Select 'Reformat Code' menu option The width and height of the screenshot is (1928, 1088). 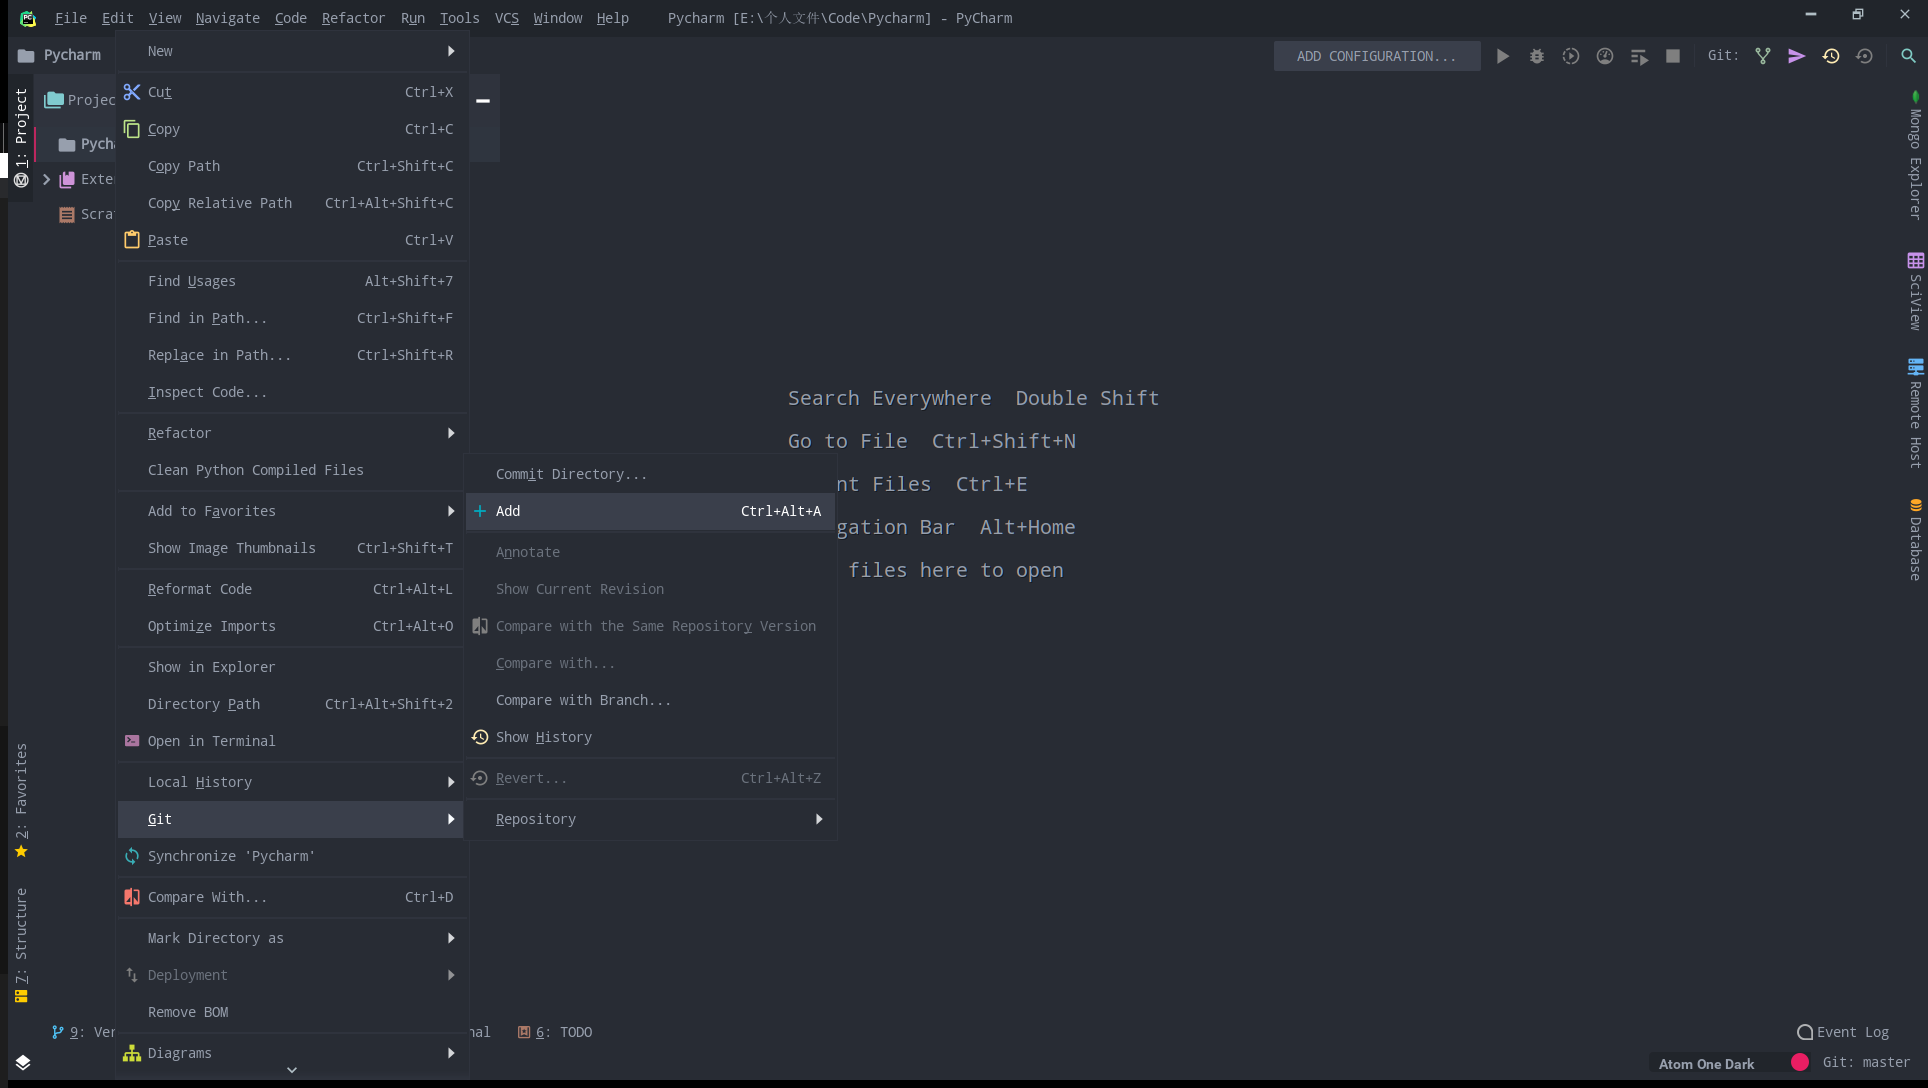[x=200, y=588]
